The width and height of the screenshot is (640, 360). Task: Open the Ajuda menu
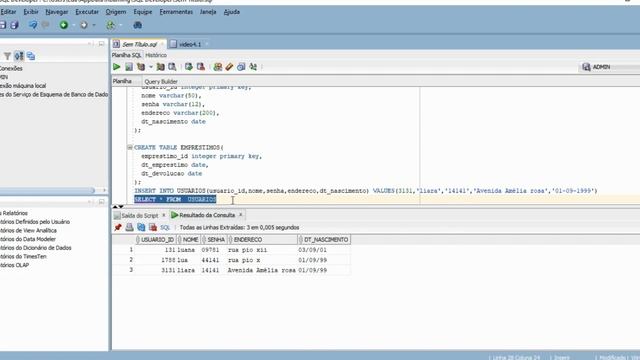(231, 12)
